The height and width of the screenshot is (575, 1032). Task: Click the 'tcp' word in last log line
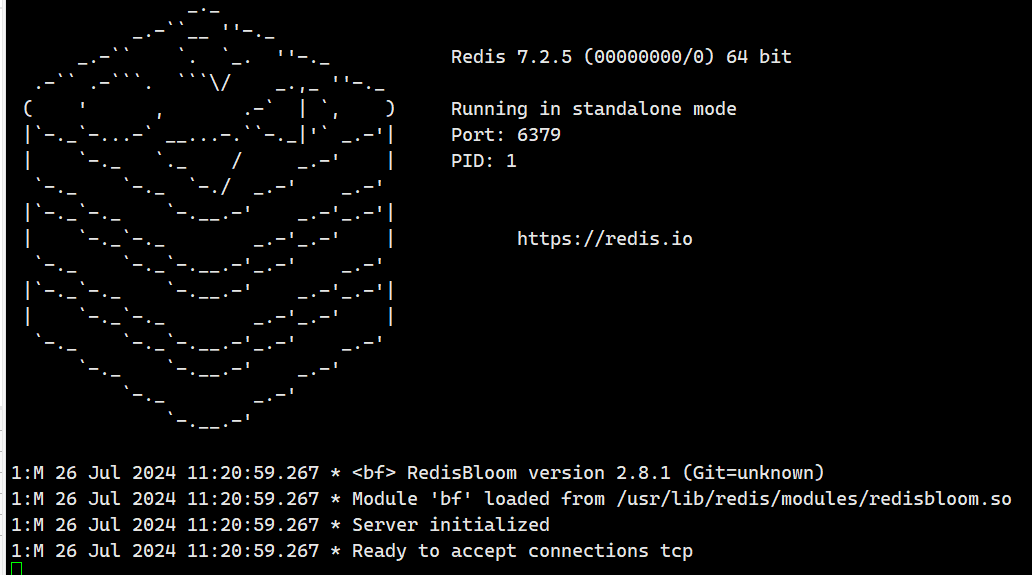coord(676,551)
